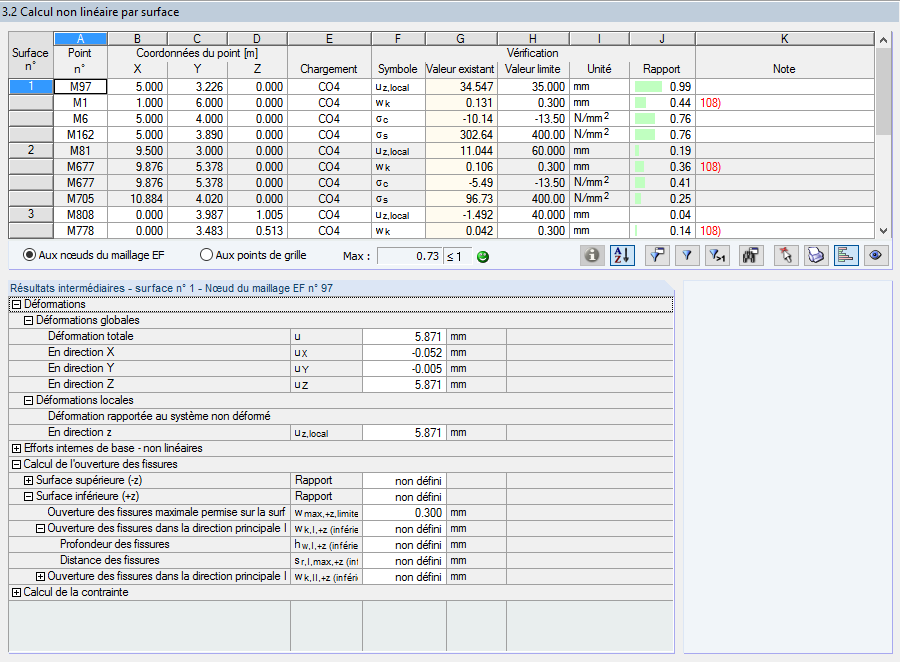Collapse crack opening direction wk,I,+z row
Image resolution: width=900 pixels, height=662 pixels.
tap(40, 529)
